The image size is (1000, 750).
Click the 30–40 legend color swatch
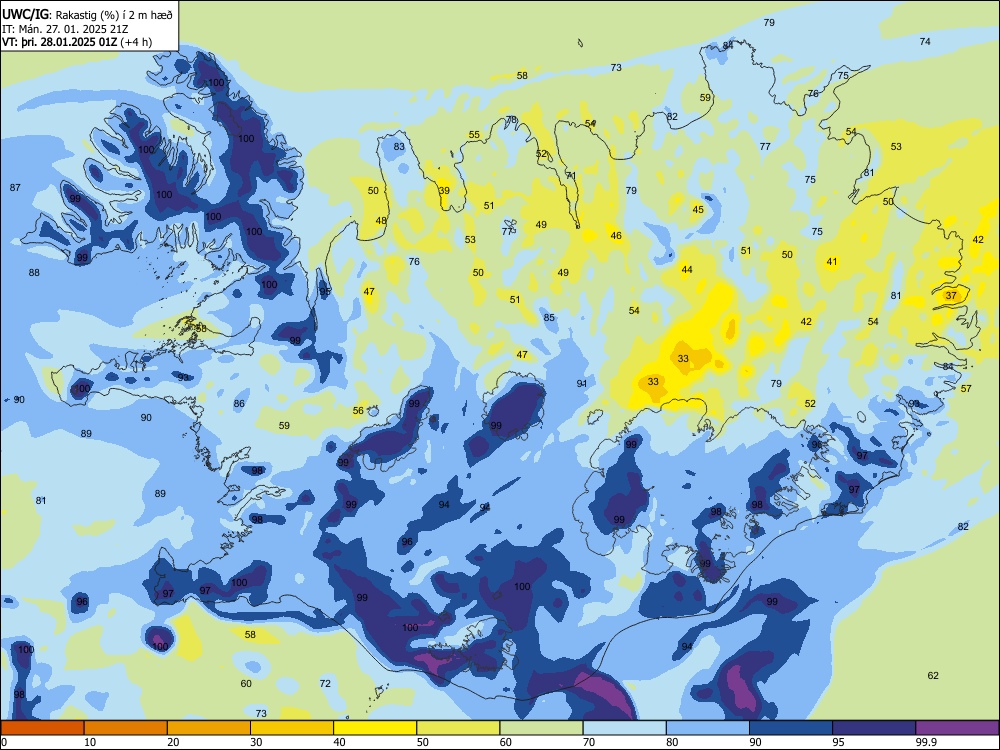coord(292,728)
